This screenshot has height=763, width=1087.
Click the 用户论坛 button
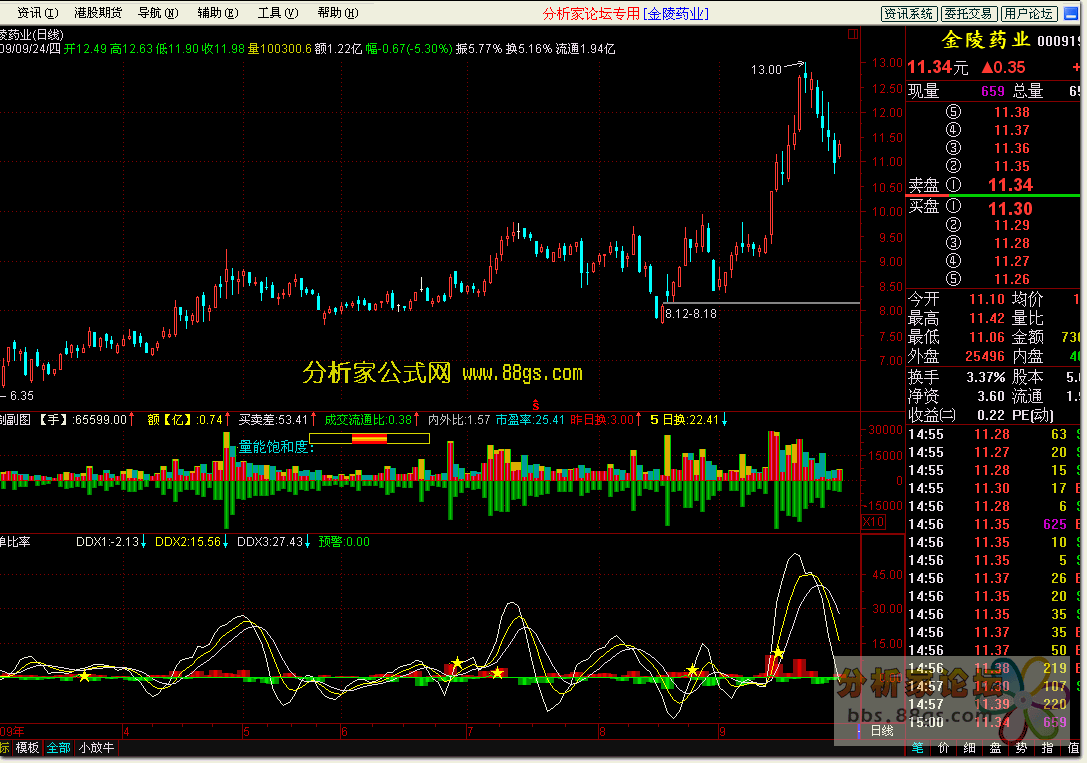(x=1029, y=13)
